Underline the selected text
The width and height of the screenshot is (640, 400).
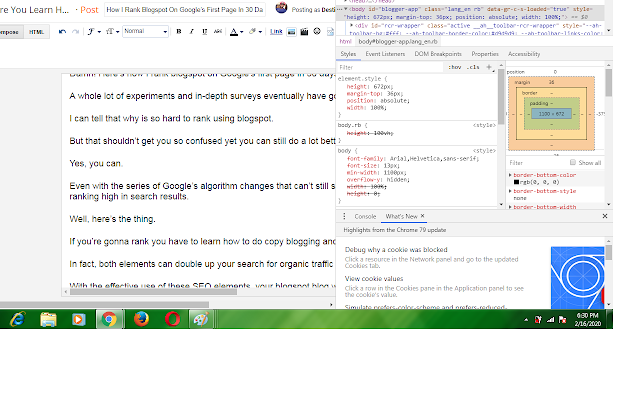click(x=204, y=31)
